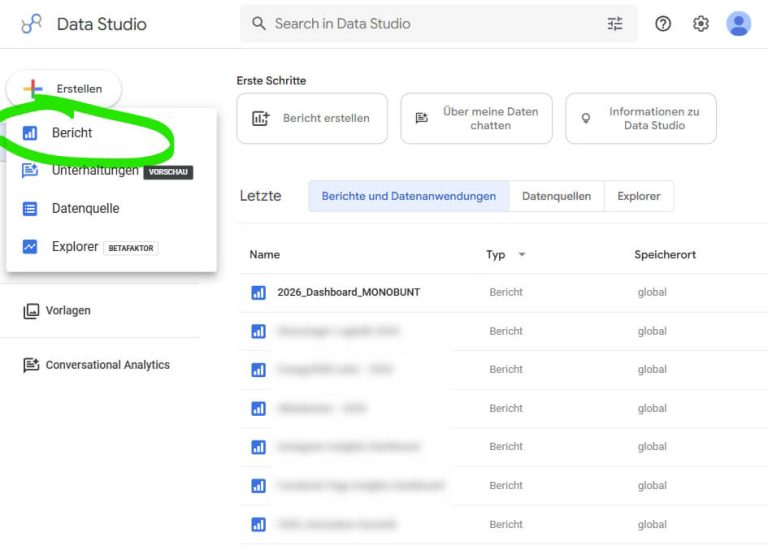Select Explorer in the create menu

(111, 246)
